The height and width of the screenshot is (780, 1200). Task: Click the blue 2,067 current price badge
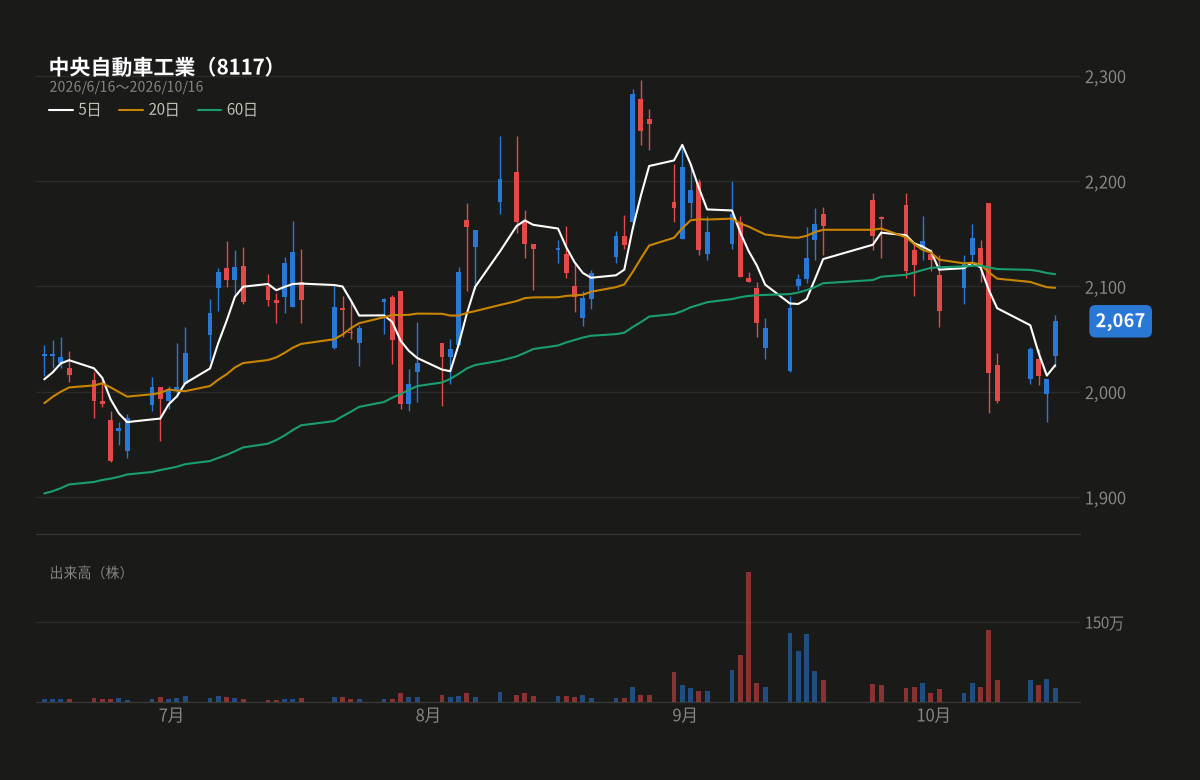pyautogui.click(x=1120, y=321)
